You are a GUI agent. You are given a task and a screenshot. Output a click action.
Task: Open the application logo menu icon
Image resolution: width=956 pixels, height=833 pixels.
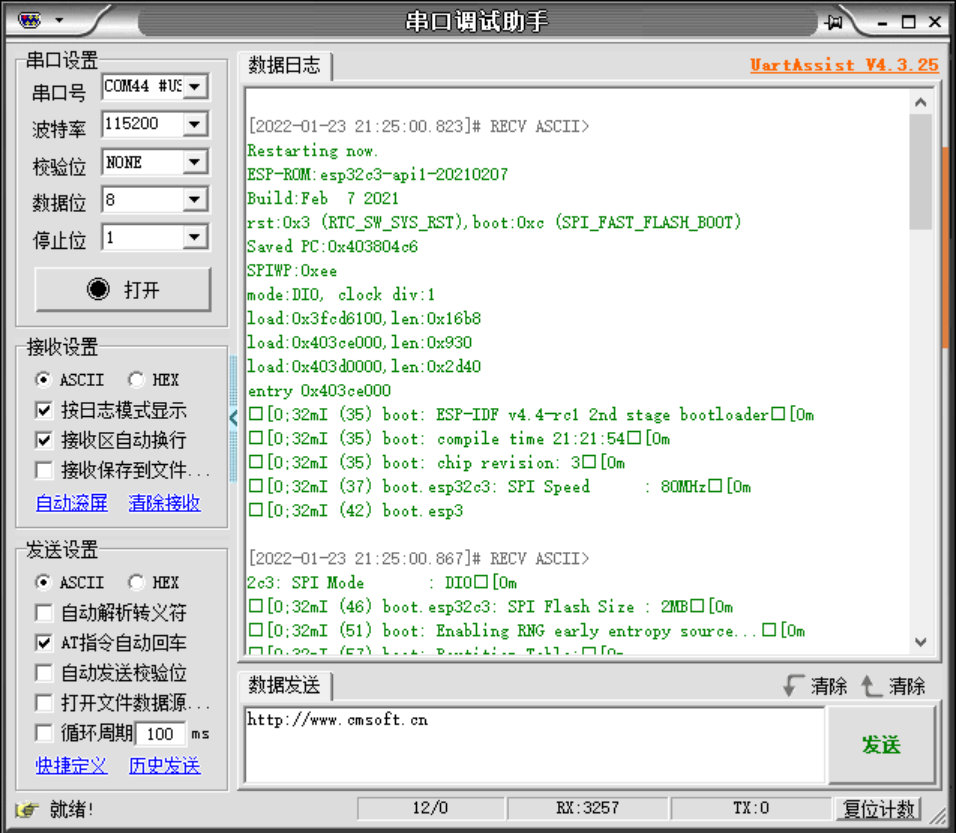coord(29,20)
